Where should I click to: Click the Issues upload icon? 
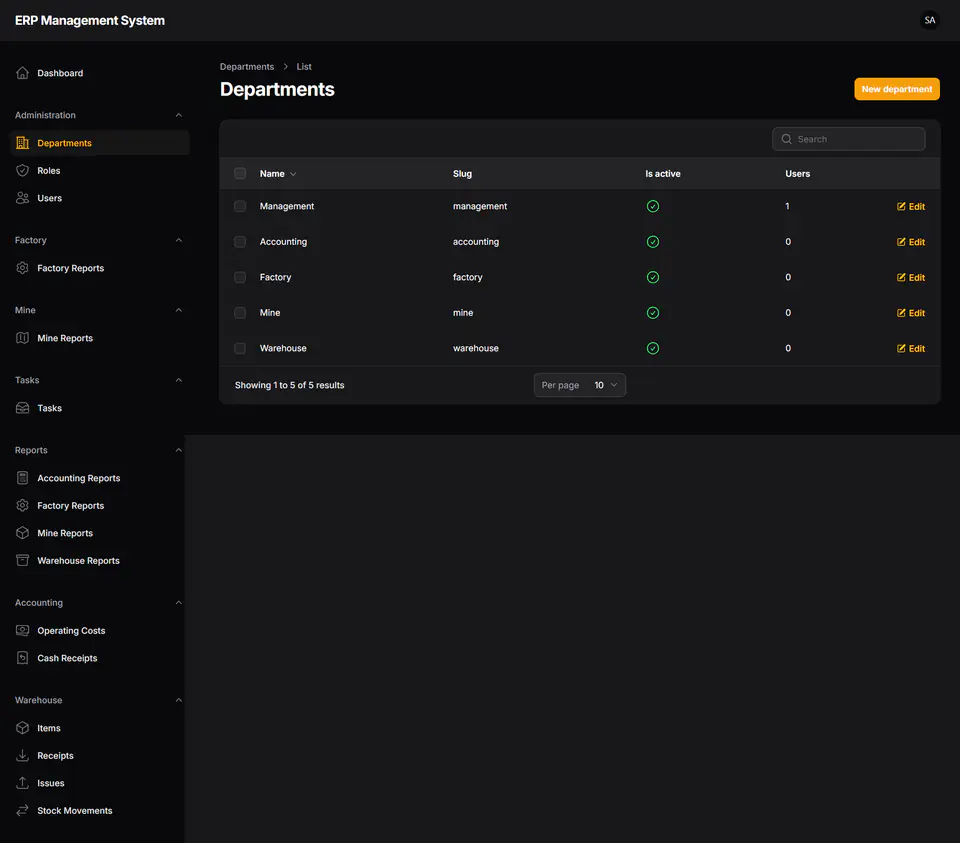[x=23, y=782]
